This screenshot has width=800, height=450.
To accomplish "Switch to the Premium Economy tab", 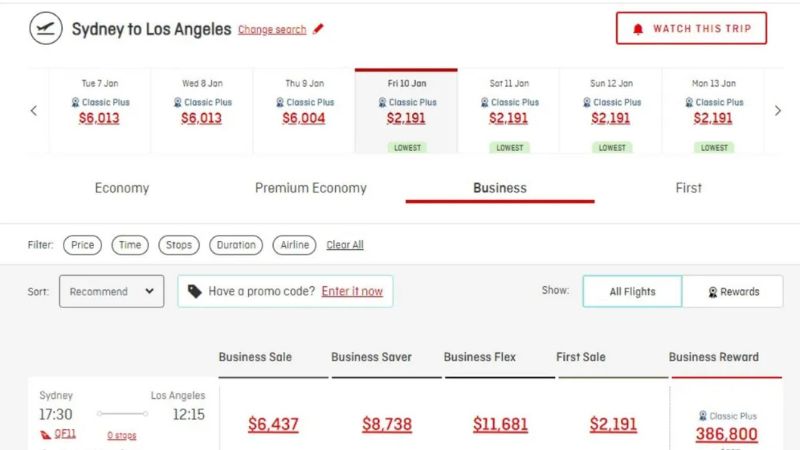I will (310, 188).
